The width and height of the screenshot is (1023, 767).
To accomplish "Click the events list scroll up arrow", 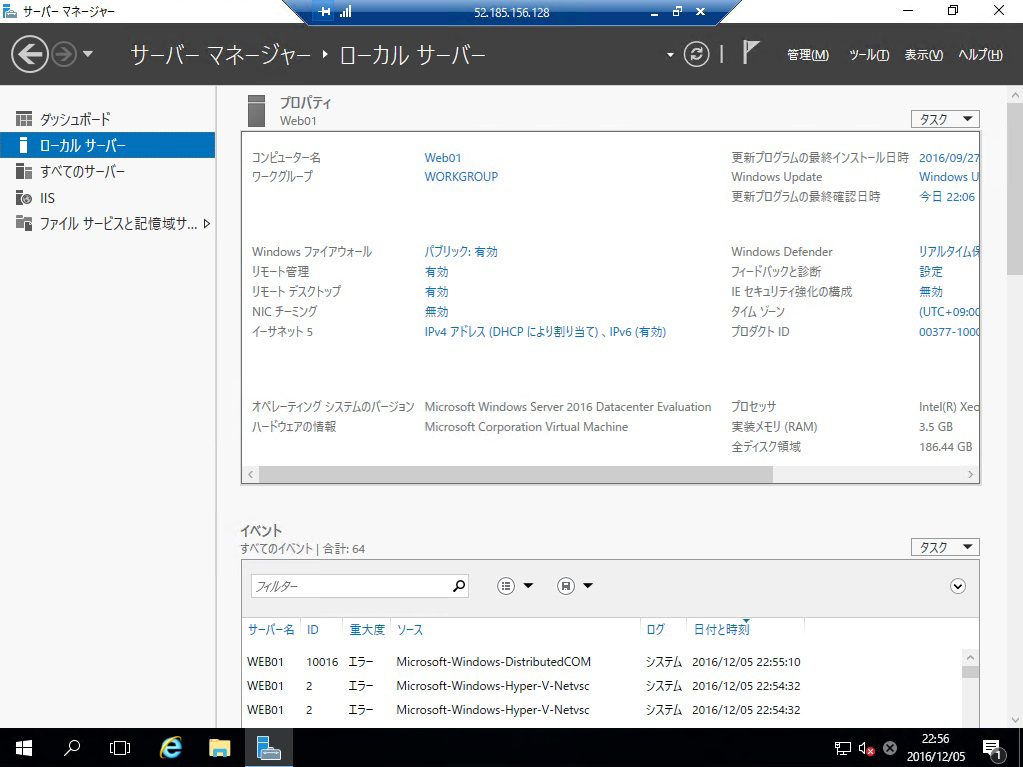I will tap(970, 657).
